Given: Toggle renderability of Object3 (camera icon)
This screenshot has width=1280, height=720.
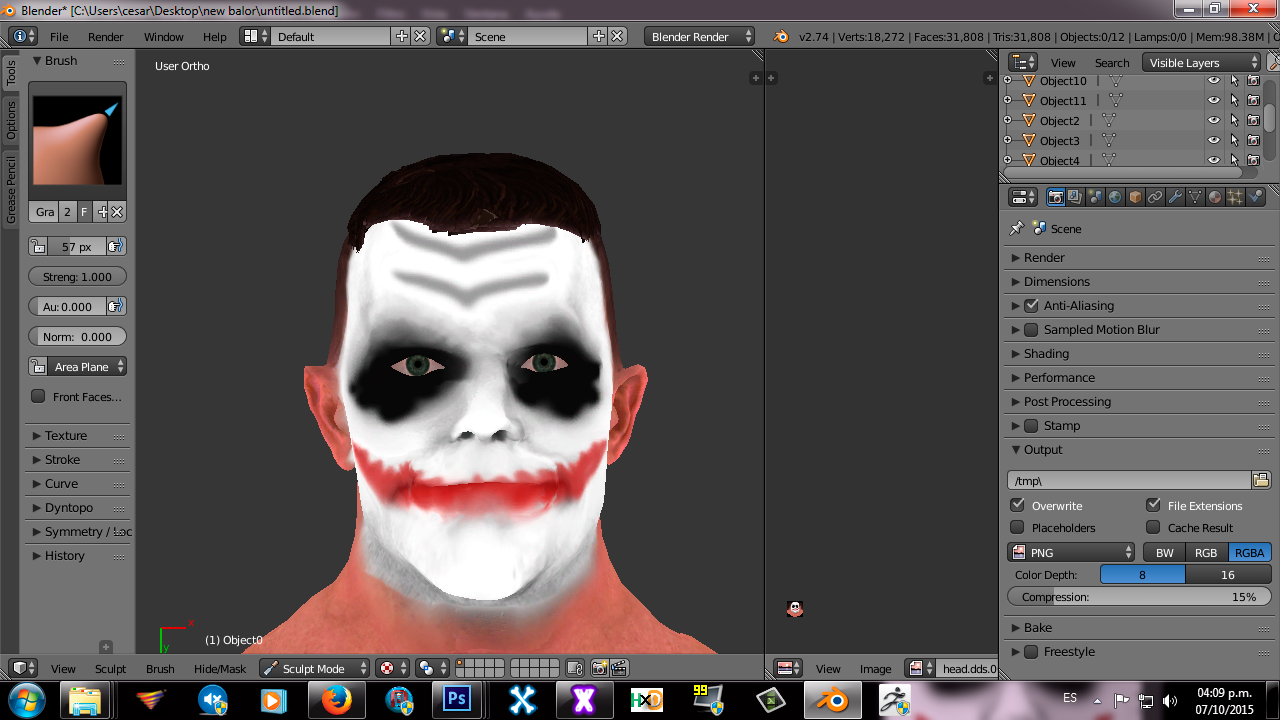Looking at the screenshot, I should pyautogui.click(x=1253, y=140).
